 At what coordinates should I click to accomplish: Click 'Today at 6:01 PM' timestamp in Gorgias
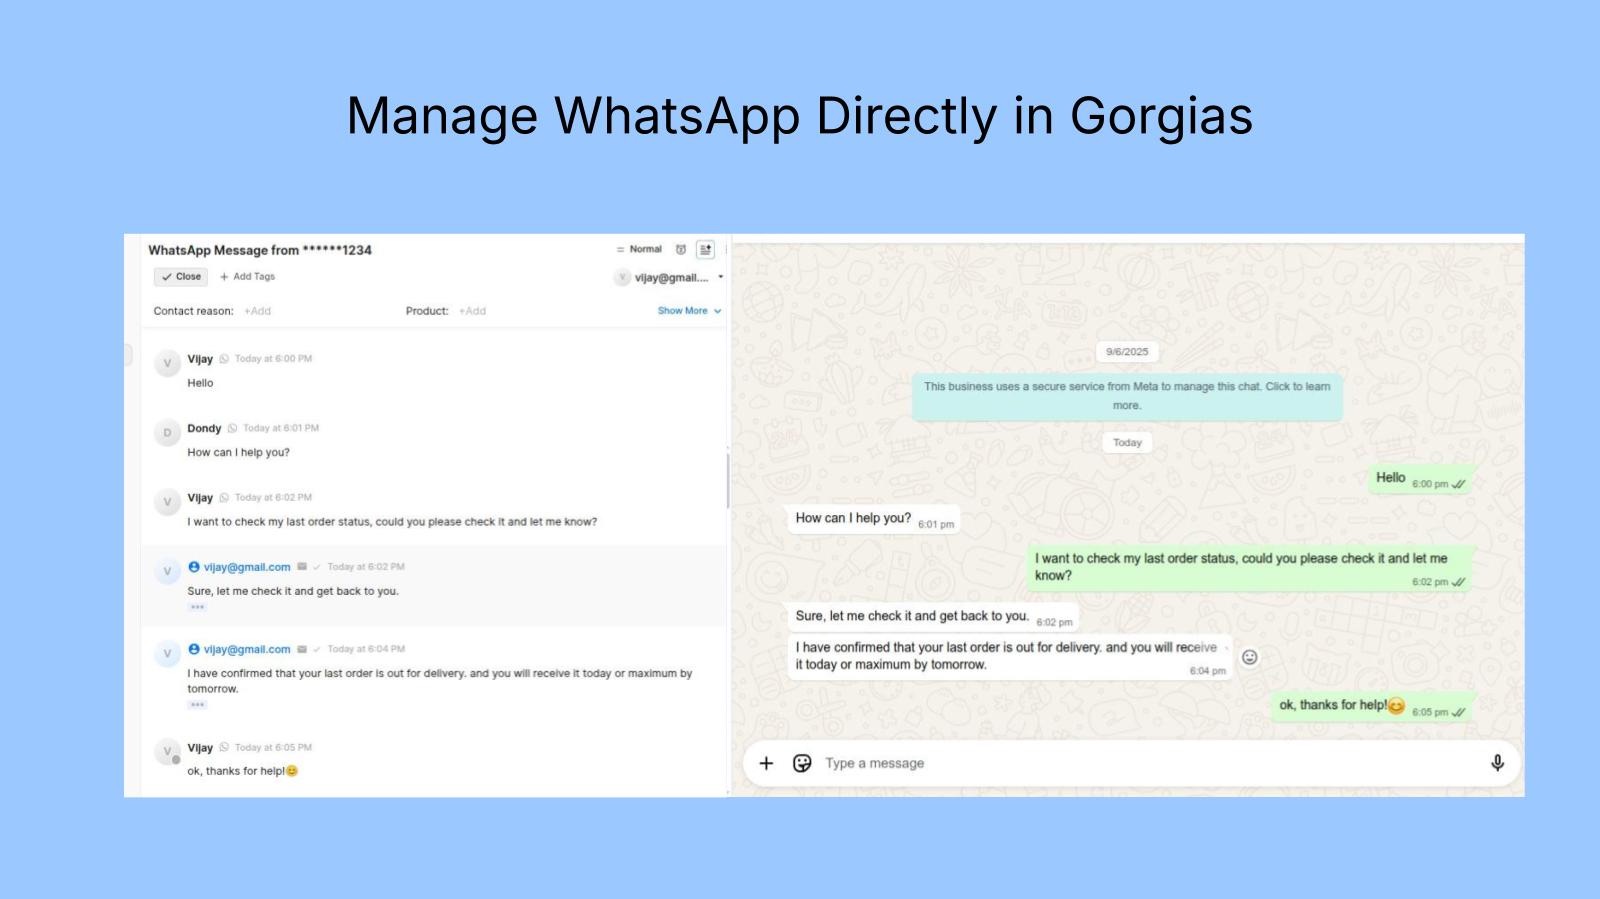click(x=281, y=428)
